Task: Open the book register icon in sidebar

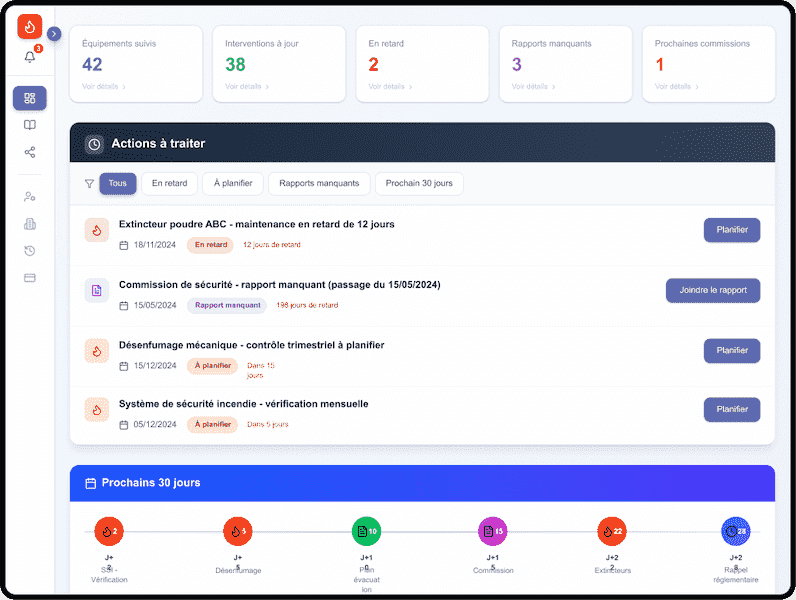Action: point(30,125)
